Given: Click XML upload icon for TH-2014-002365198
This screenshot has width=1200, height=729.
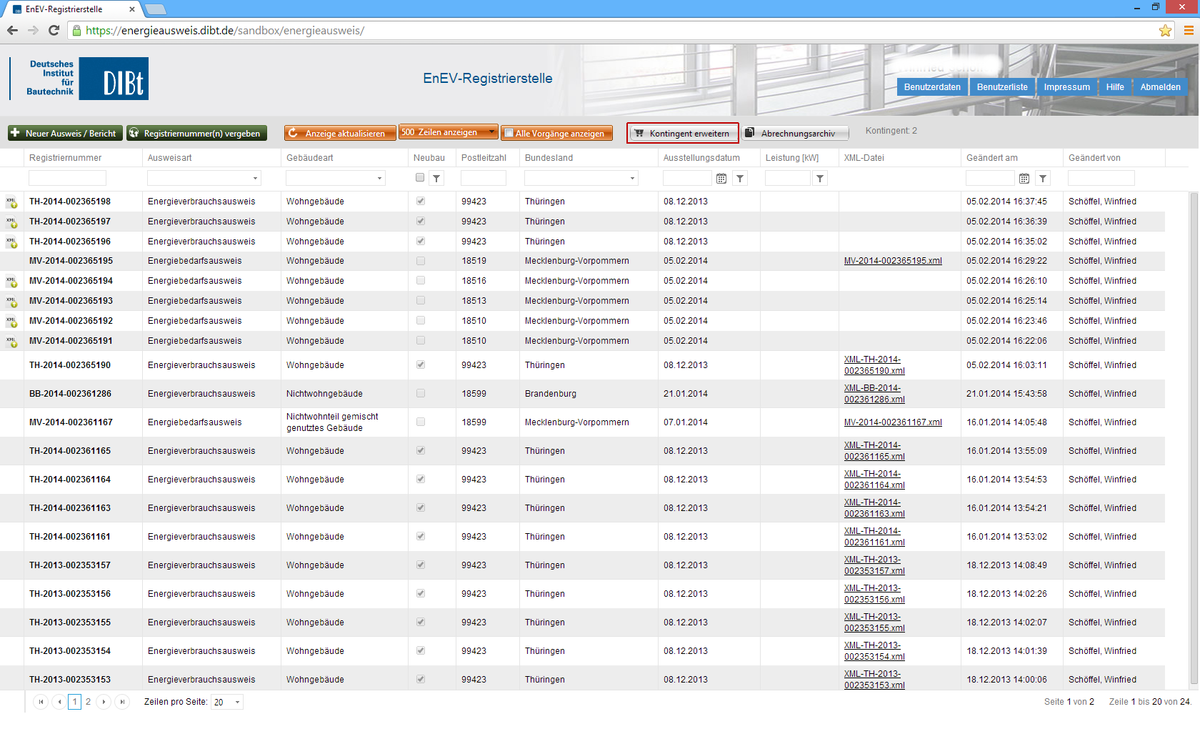Looking at the screenshot, I should (11, 202).
